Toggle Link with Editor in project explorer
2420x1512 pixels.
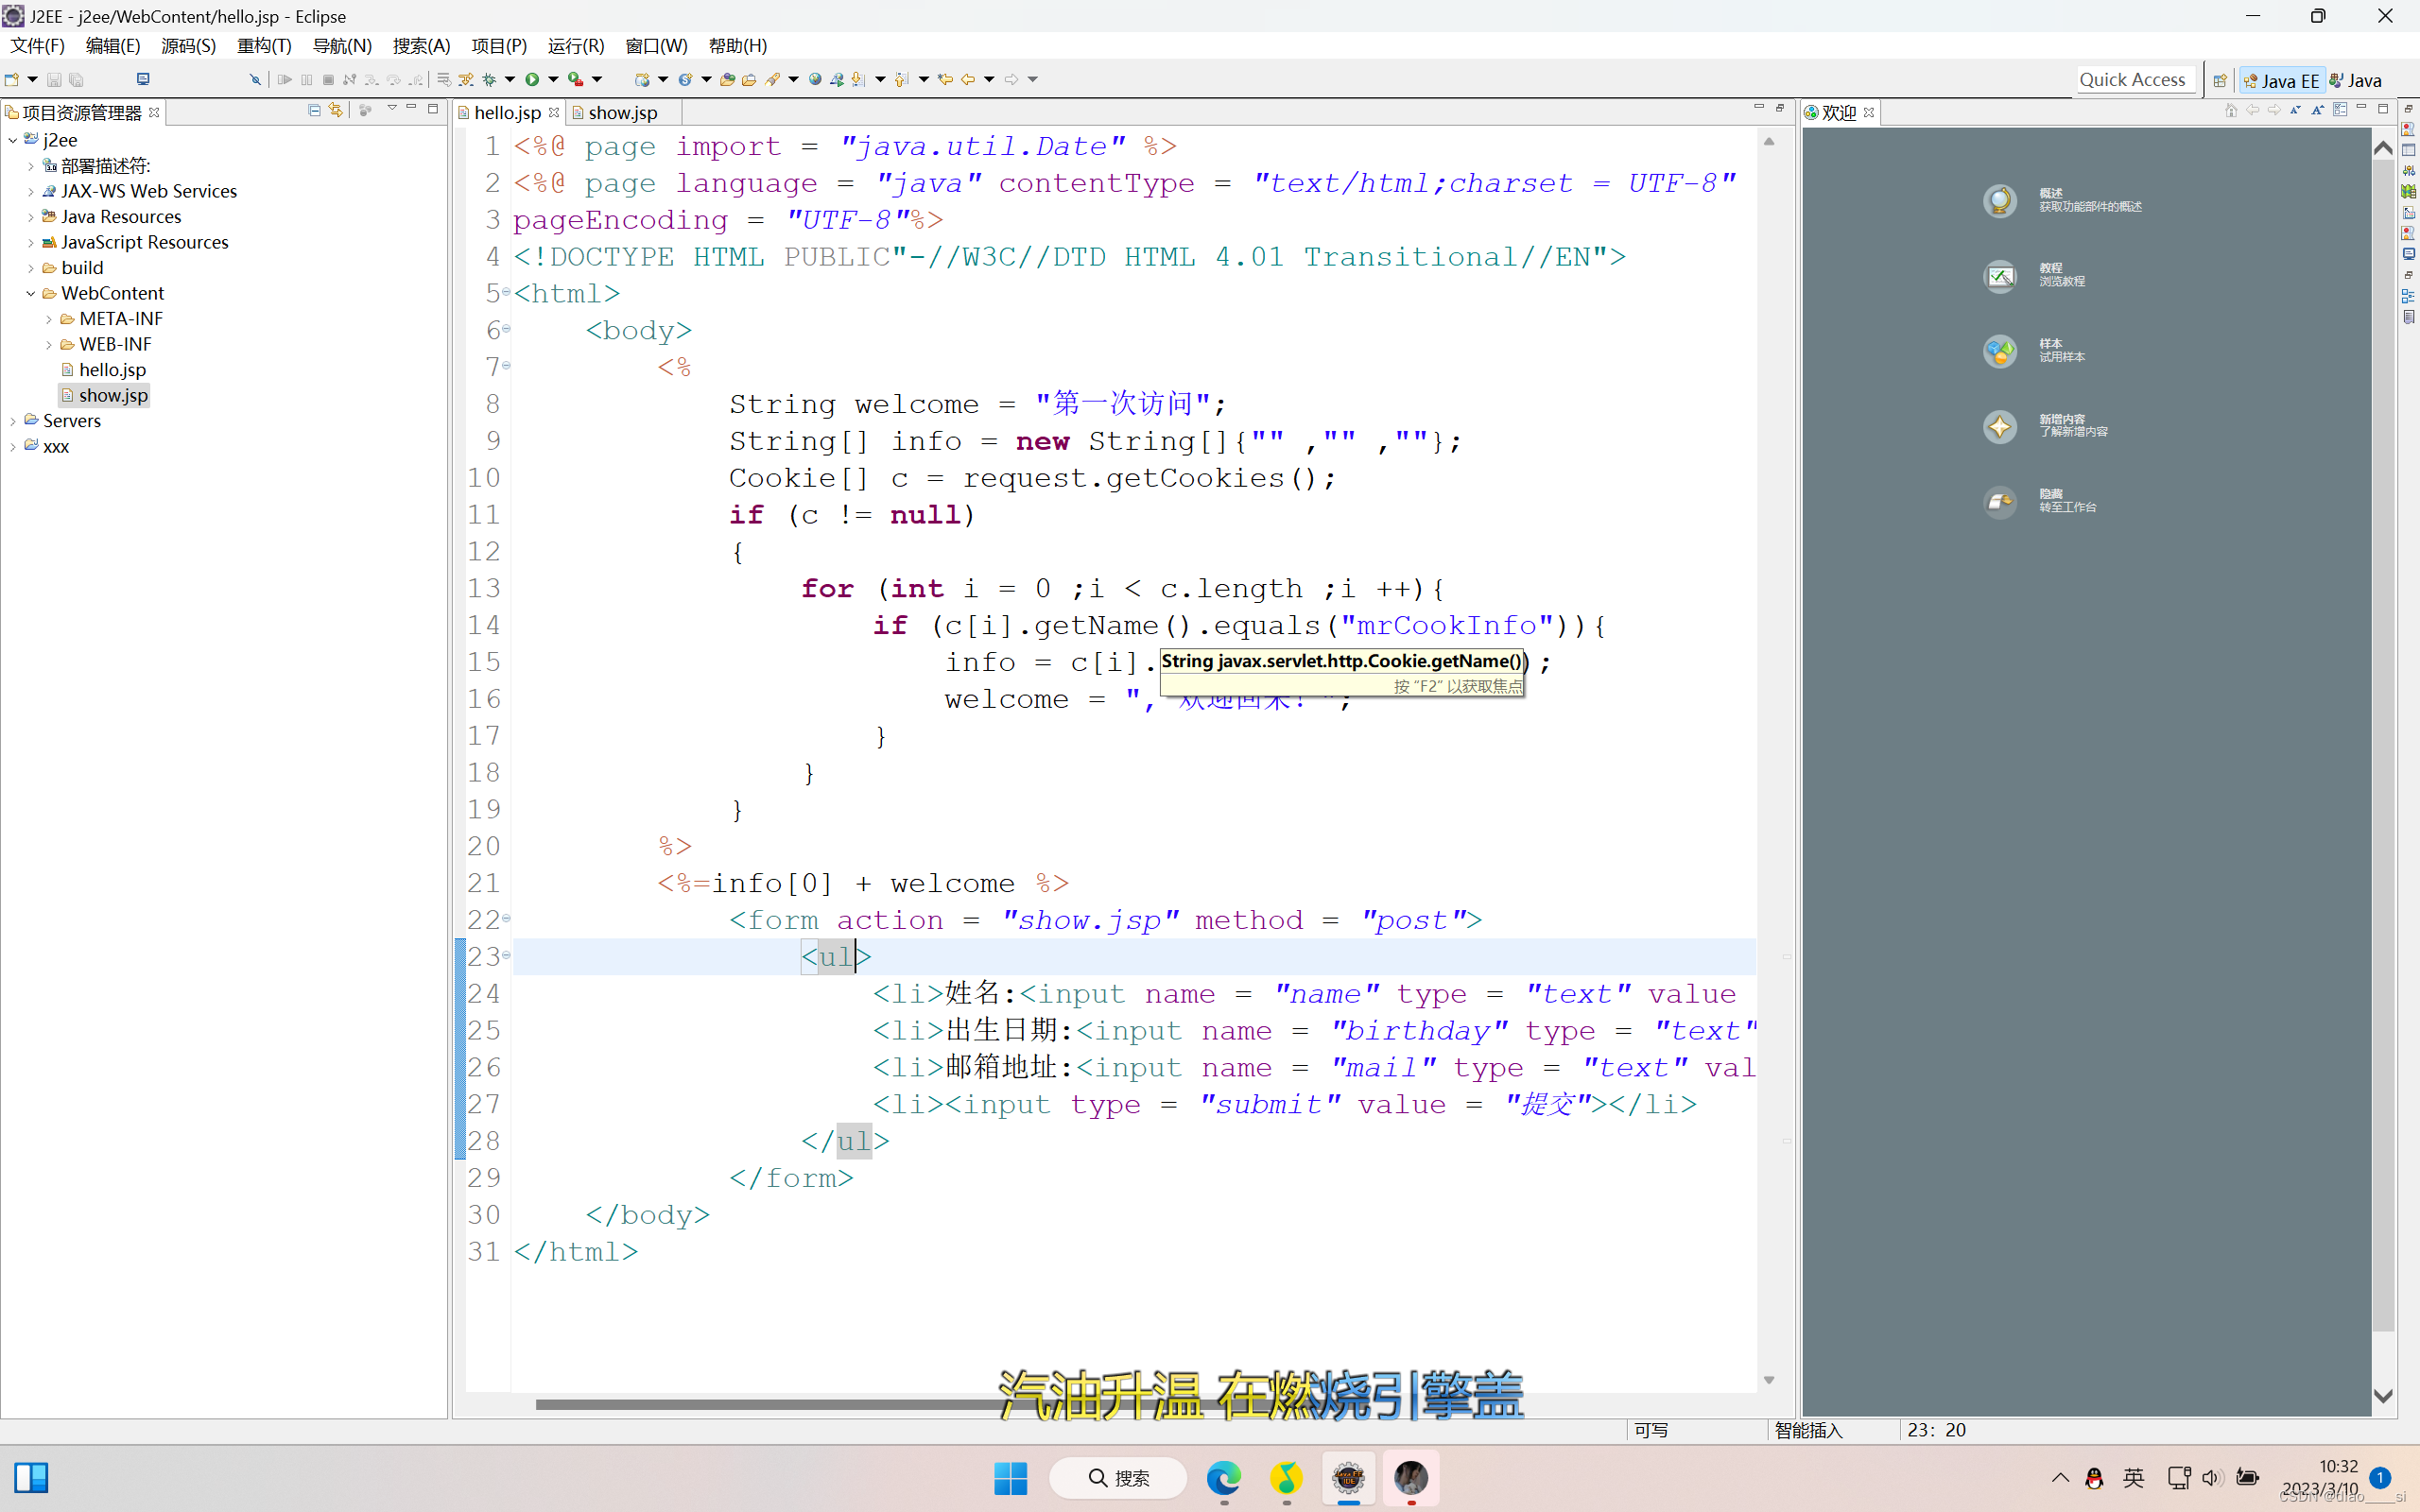tap(336, 110)
